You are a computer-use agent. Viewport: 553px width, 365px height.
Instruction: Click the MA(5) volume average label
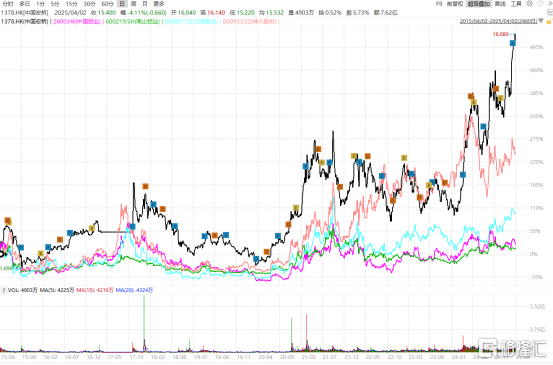[57, 290]
